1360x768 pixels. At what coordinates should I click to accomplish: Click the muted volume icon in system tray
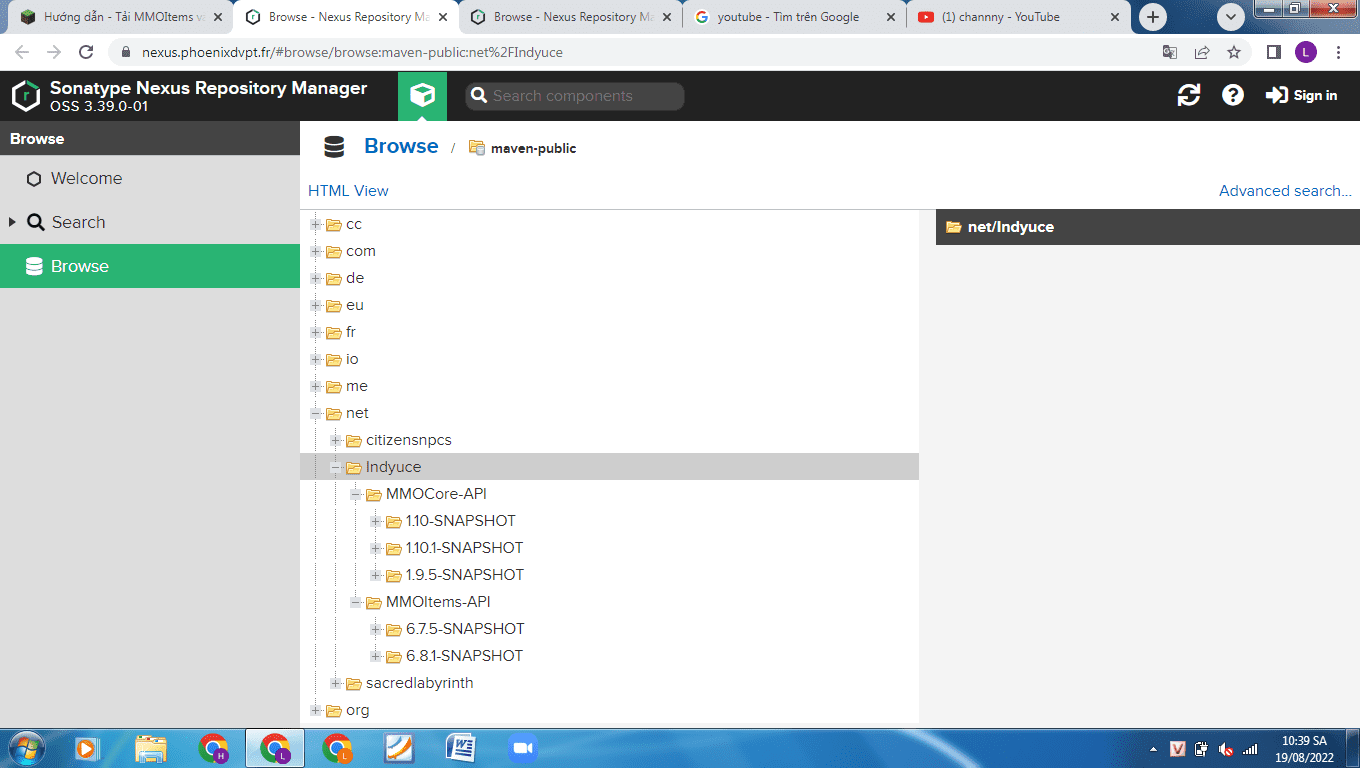[1226, 749]
